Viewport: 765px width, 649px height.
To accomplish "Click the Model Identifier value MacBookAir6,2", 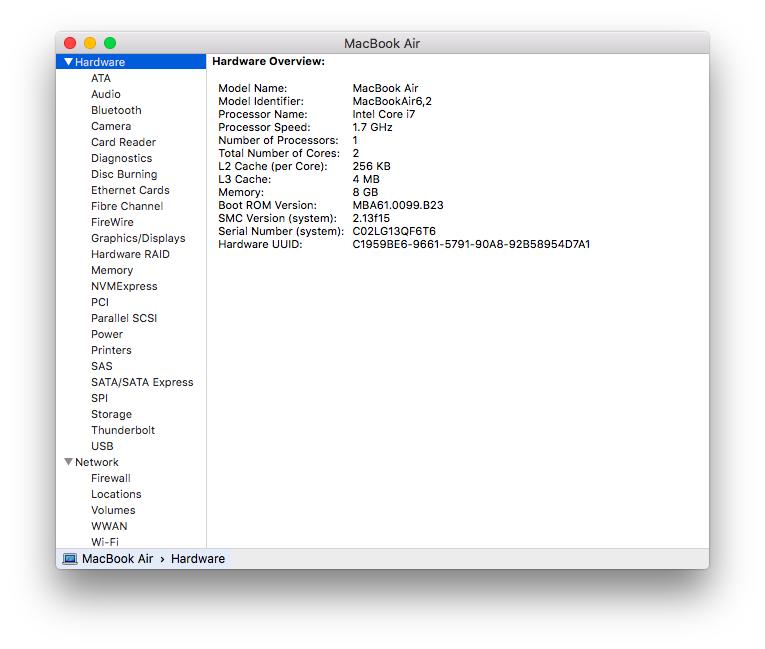I will pos(392,101).
